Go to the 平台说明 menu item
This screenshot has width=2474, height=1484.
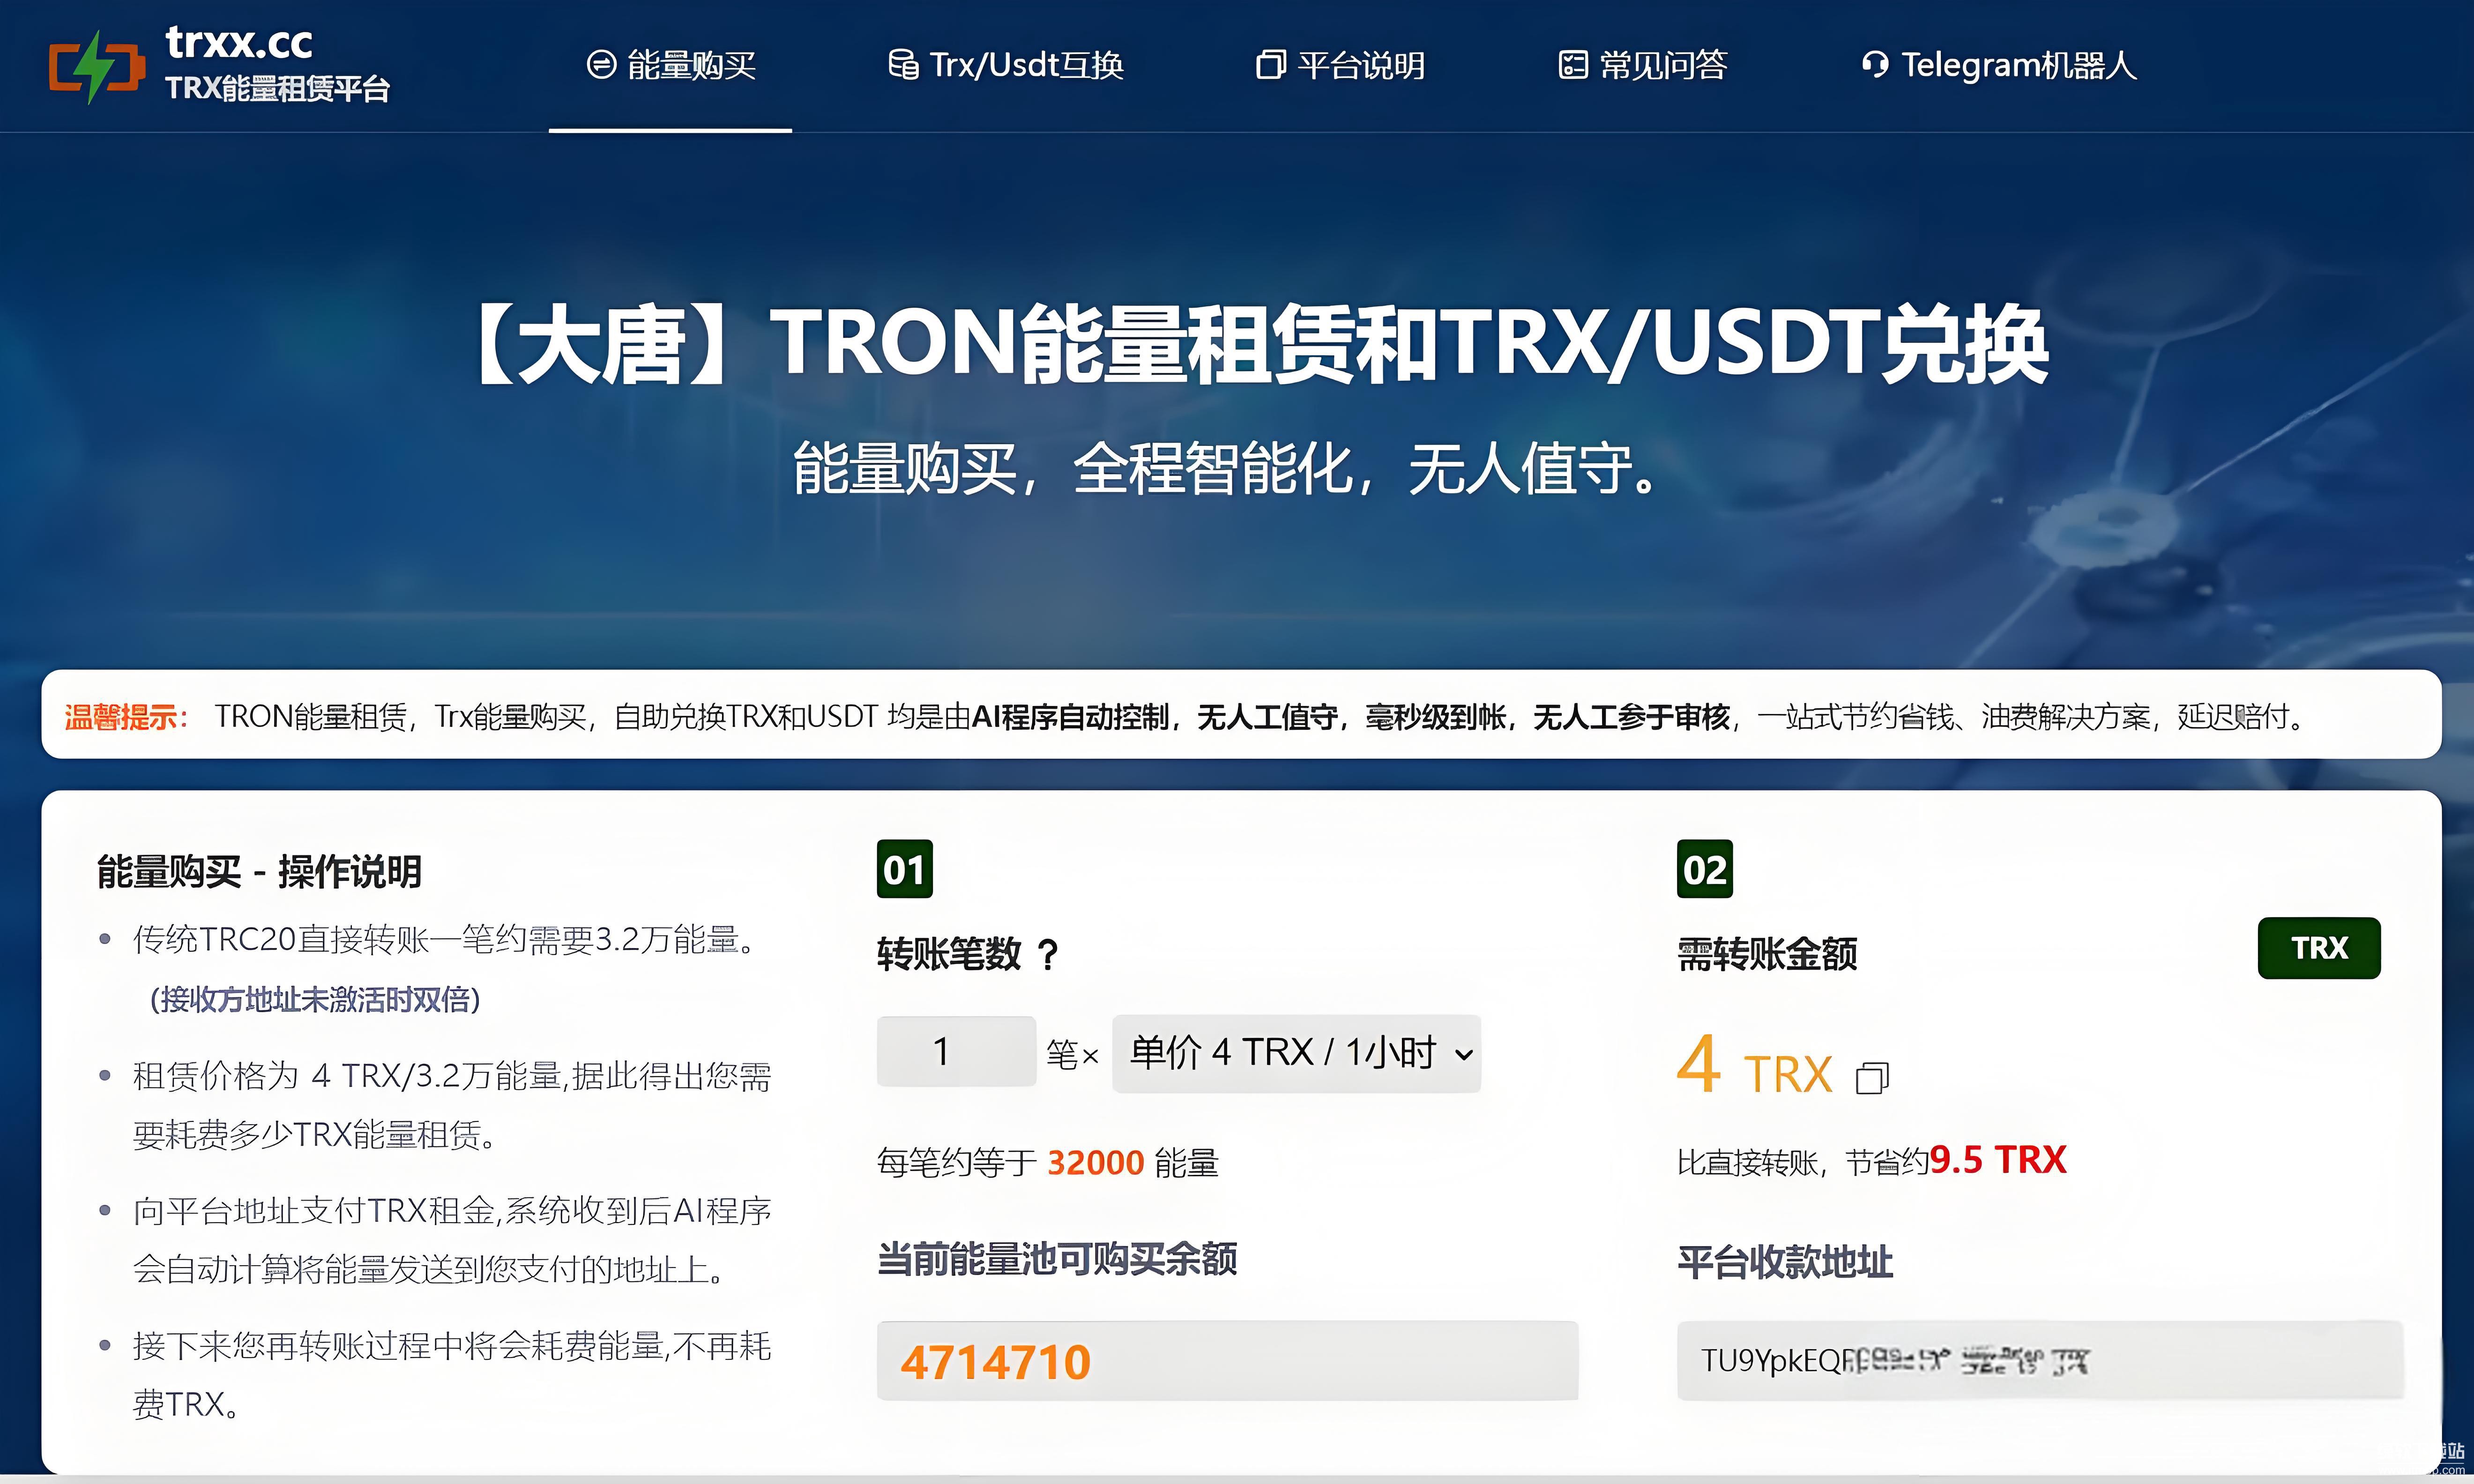[1360, 65]
